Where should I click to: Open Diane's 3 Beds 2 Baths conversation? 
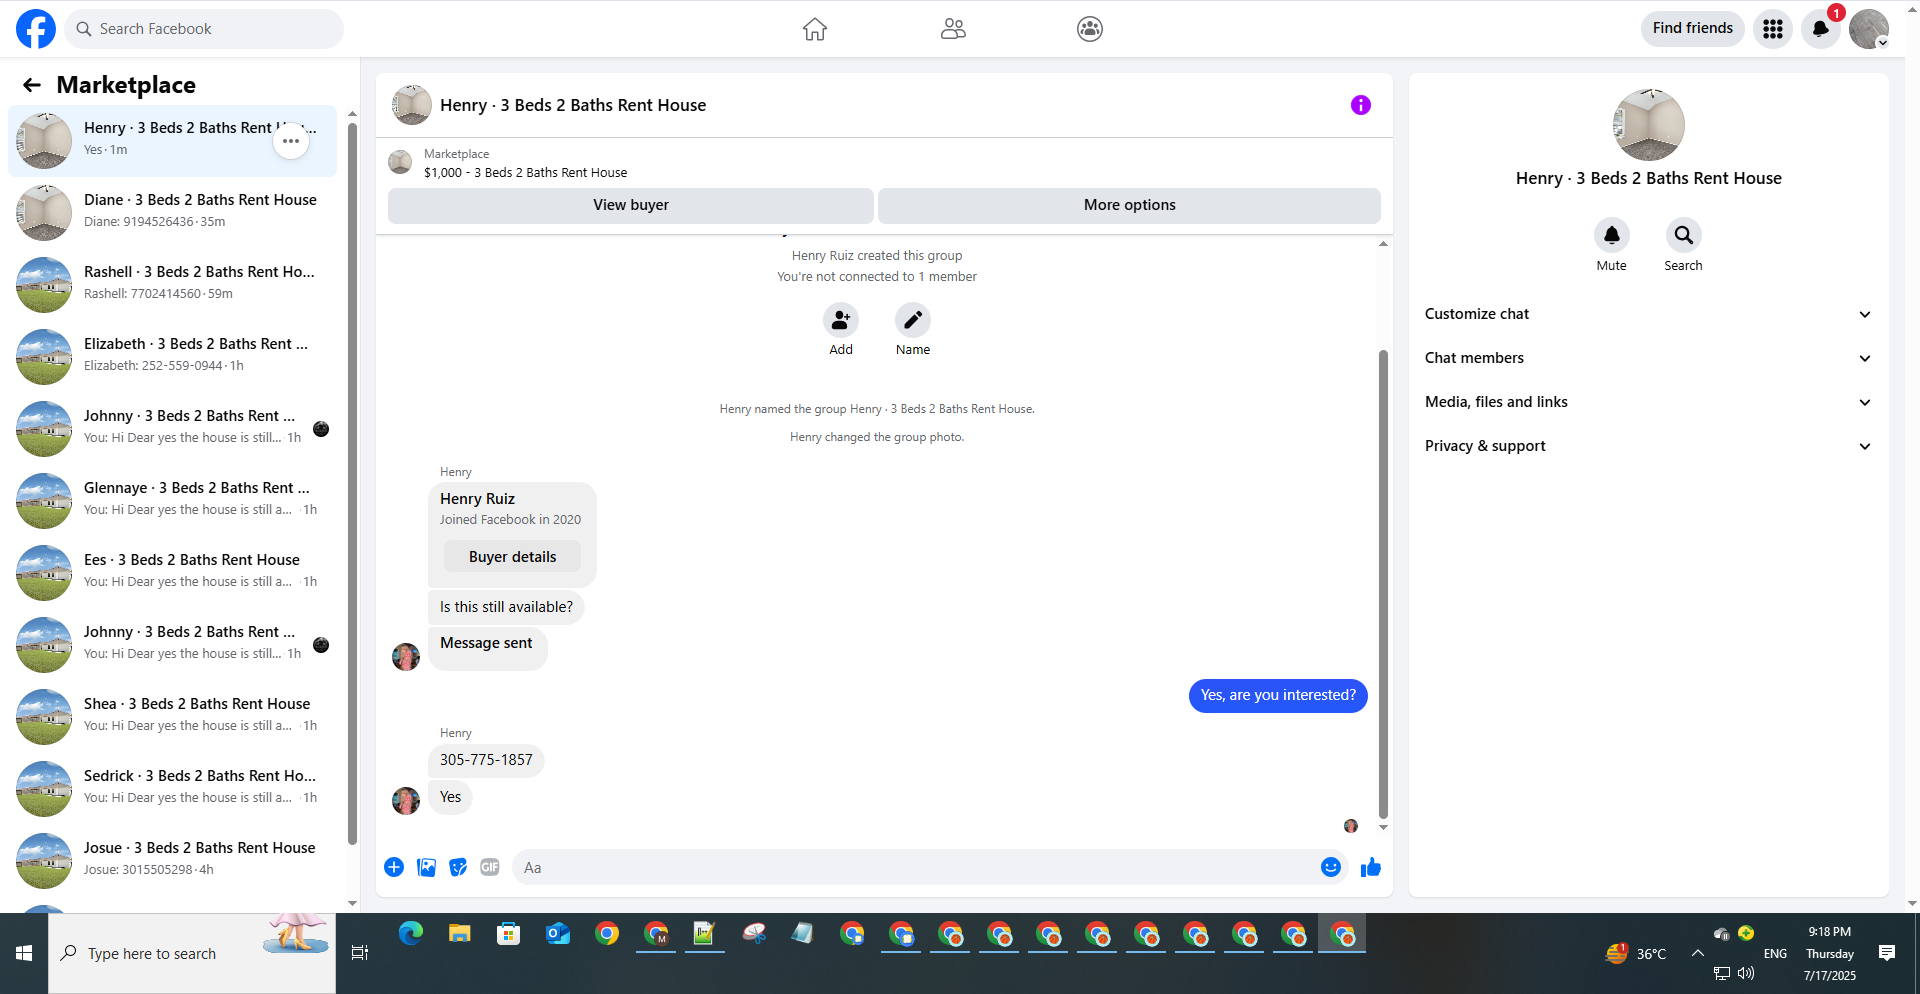[173, 212]
